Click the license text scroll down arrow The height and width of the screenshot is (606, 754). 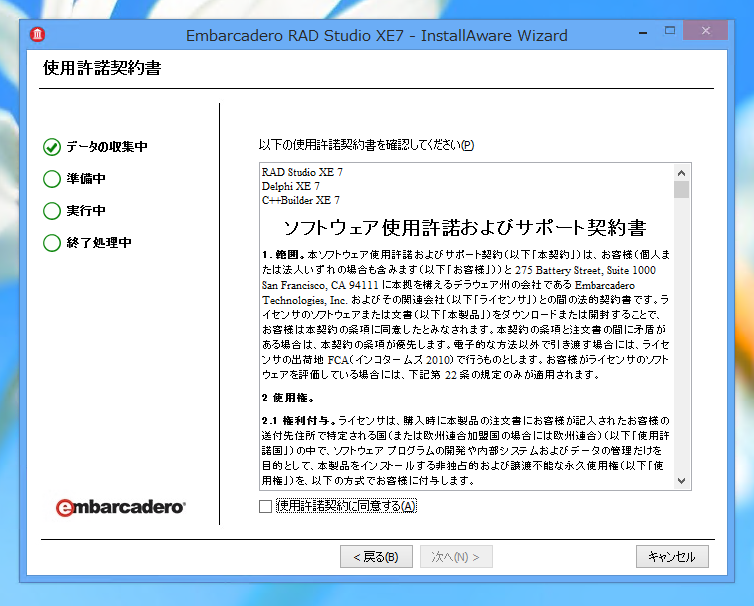click(x=681, y=481)
